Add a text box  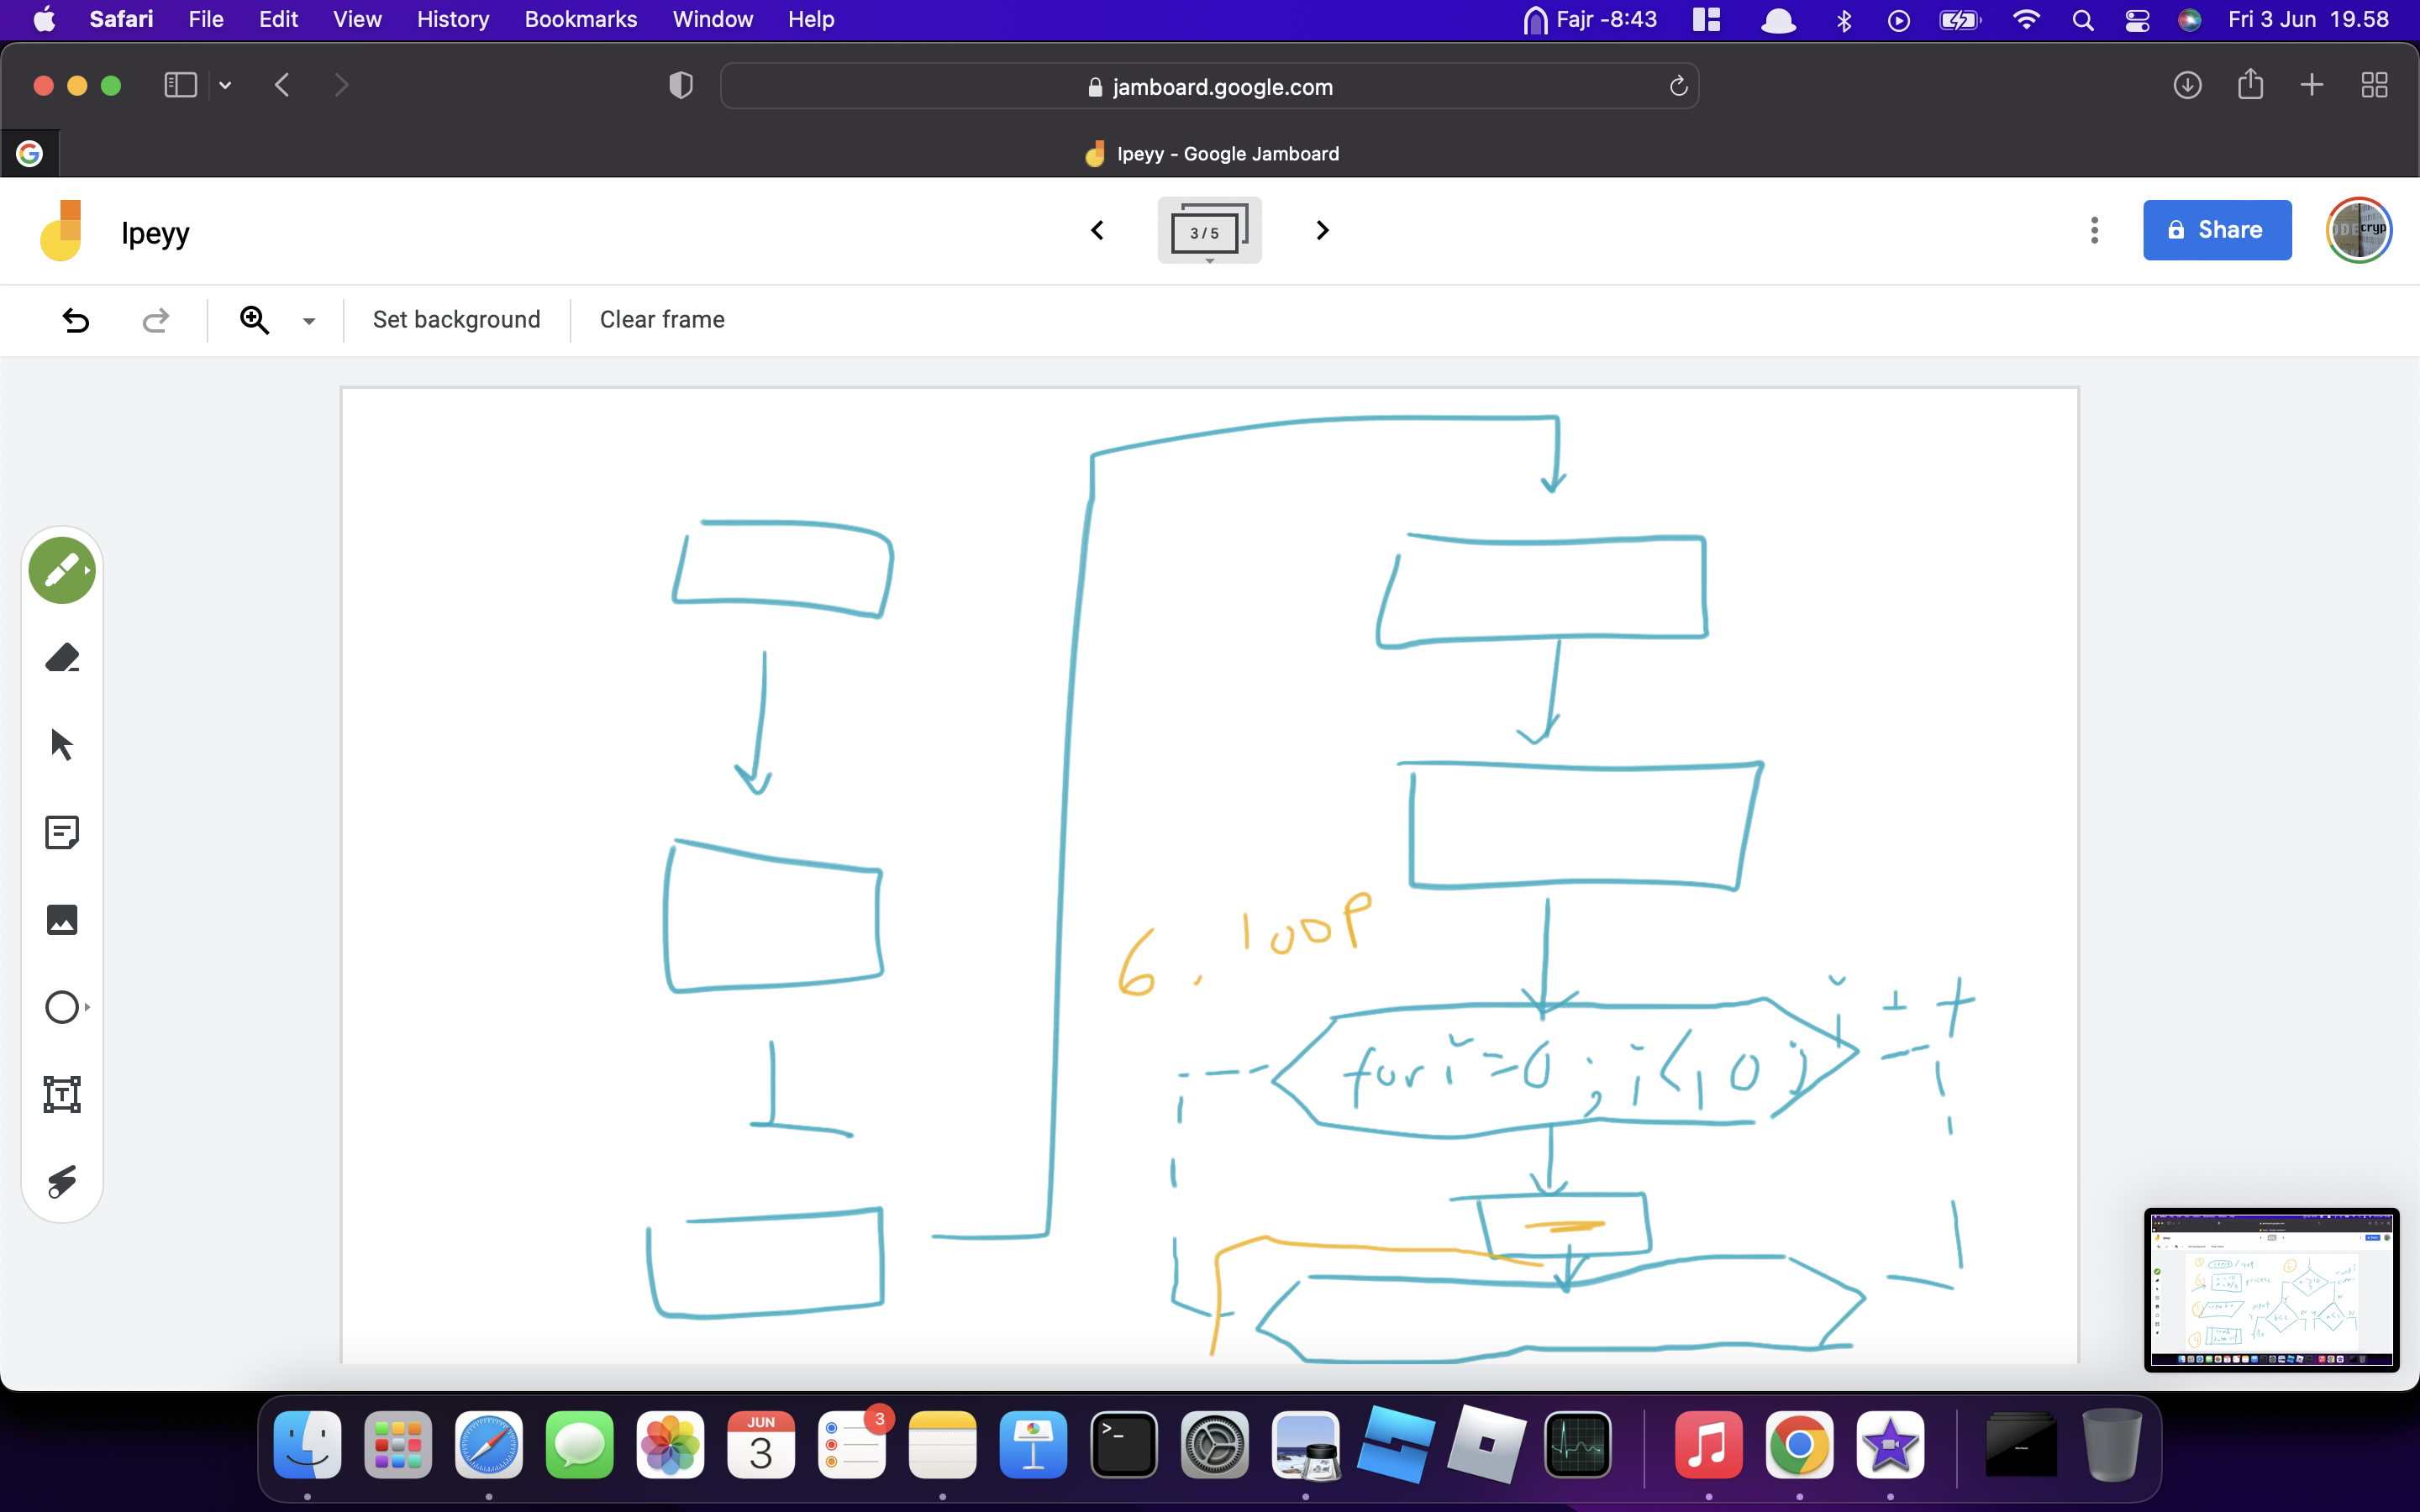(62, 1094)
